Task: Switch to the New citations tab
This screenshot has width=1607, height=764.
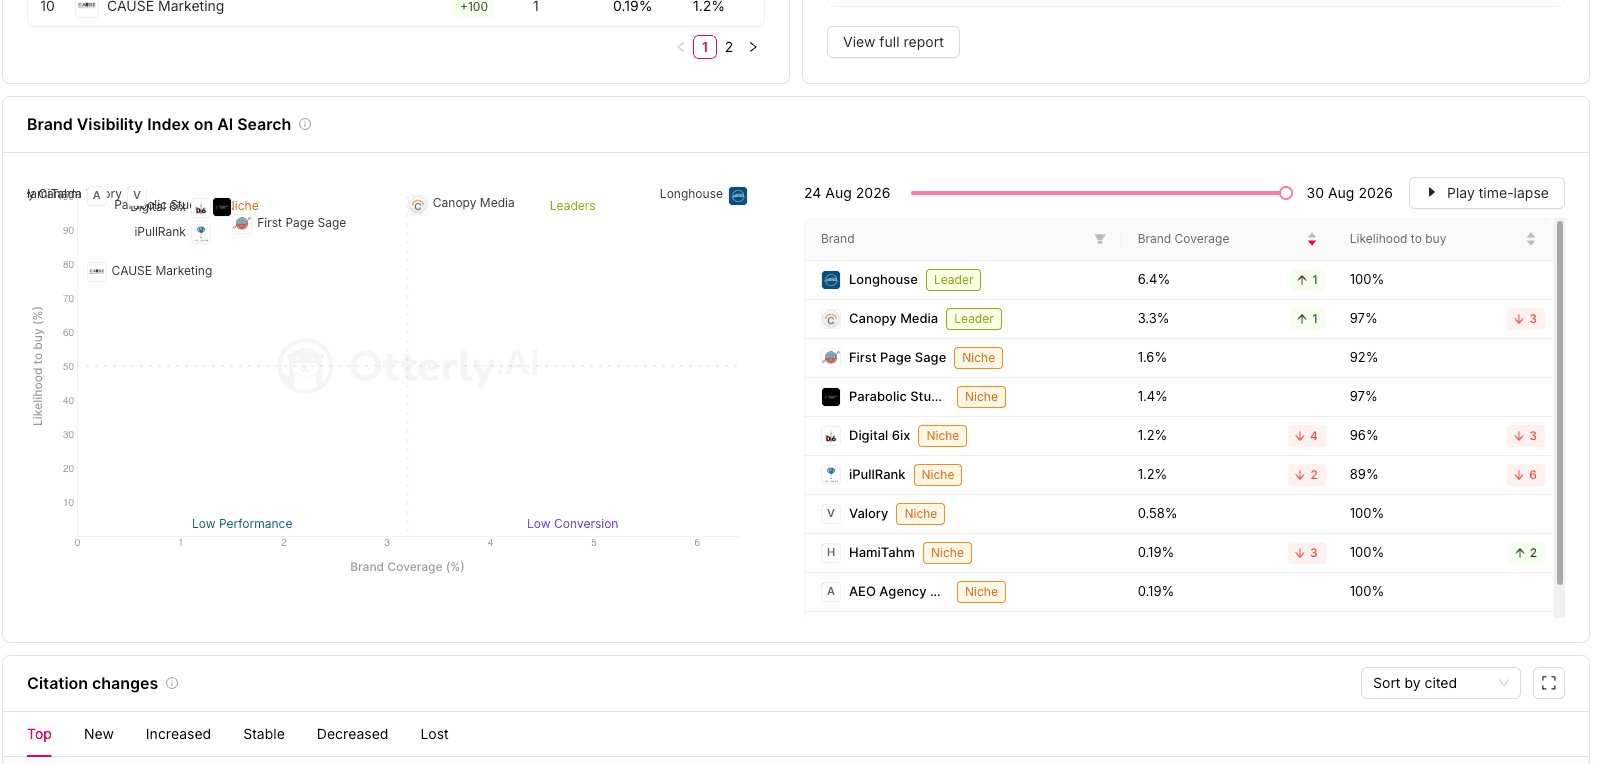Action: click(99, 734)
